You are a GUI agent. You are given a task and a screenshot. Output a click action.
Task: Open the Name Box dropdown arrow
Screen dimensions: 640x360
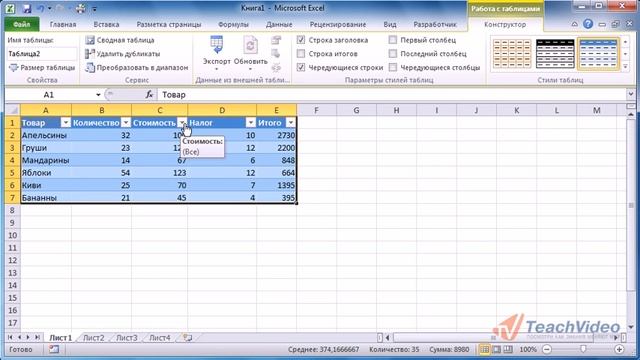click(98, 95)
